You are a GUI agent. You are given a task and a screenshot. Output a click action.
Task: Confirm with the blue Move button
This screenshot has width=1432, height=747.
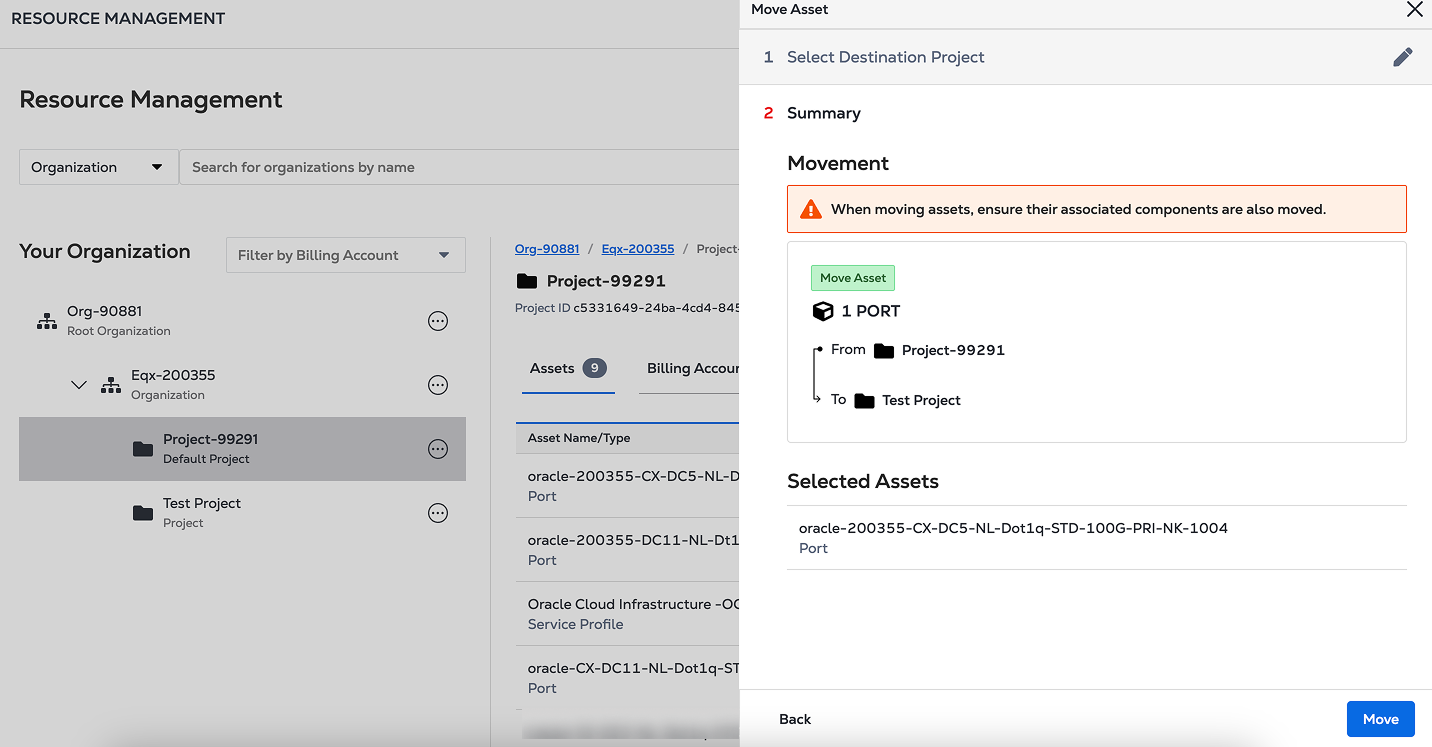click(1380, 719)
